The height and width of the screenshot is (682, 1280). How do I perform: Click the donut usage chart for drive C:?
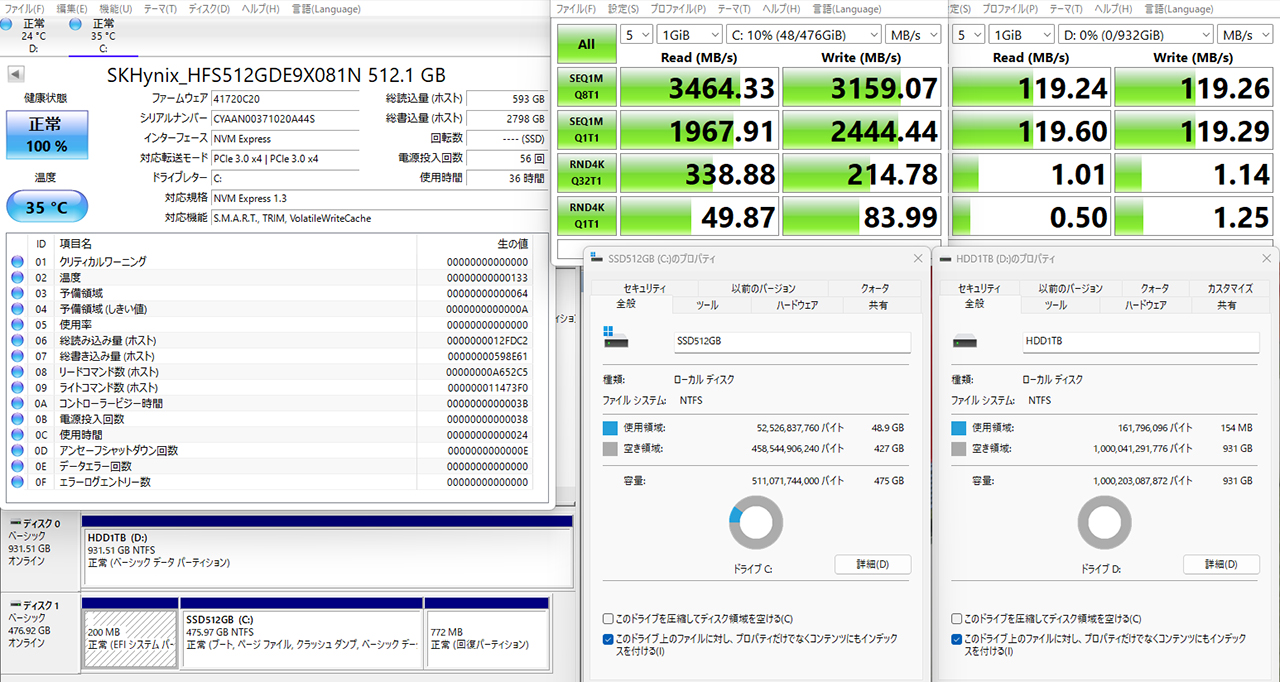(x=757, y=523)
